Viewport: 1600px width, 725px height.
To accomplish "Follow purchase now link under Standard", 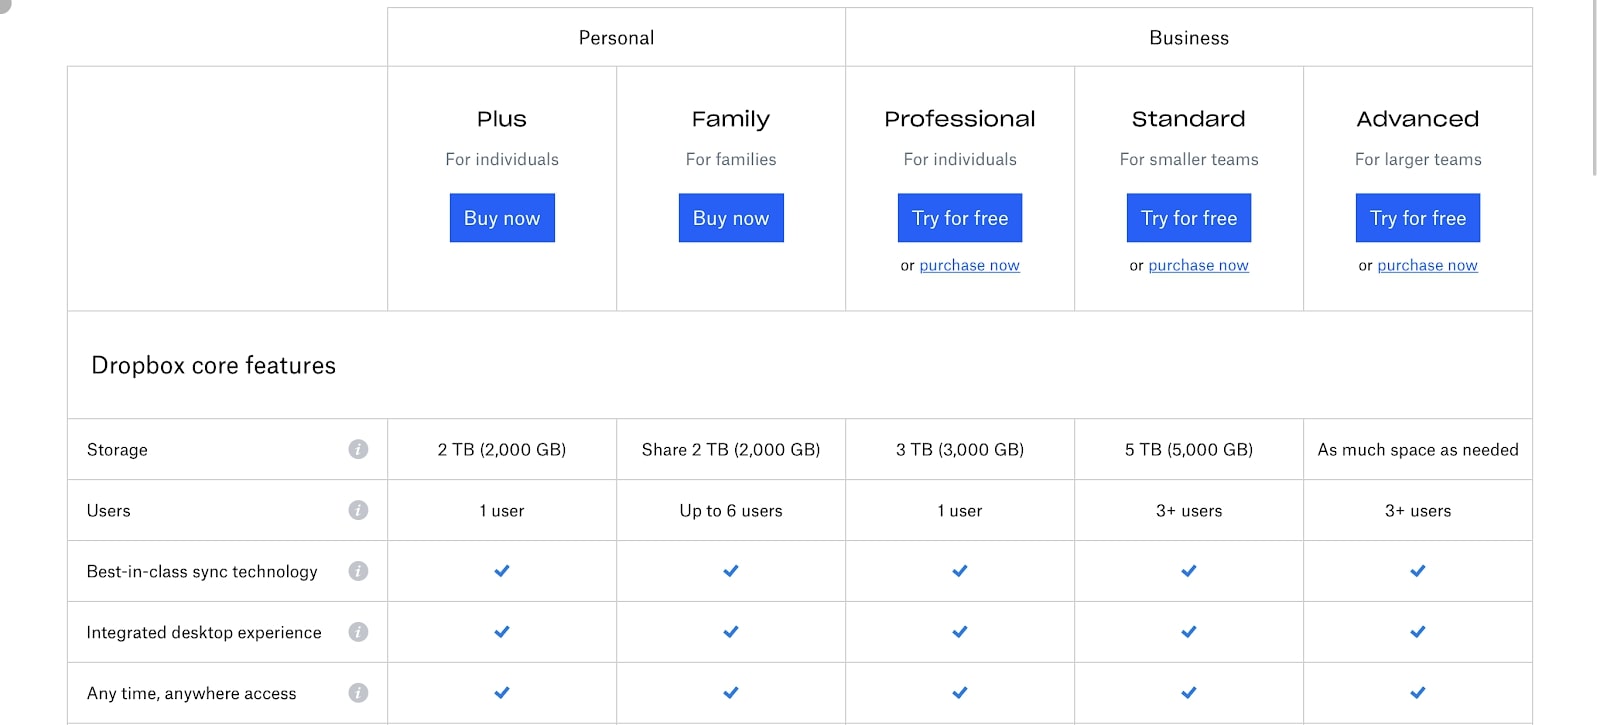I will click(x=1198, y=265).
